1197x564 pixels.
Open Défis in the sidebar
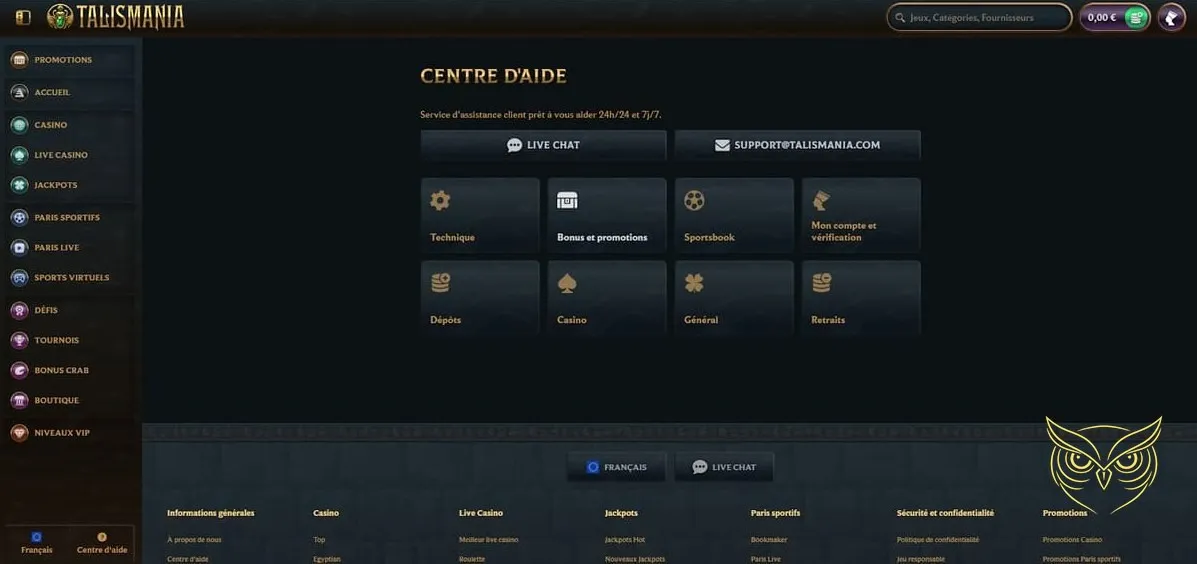pyautogui.click(x=69, y=310)
